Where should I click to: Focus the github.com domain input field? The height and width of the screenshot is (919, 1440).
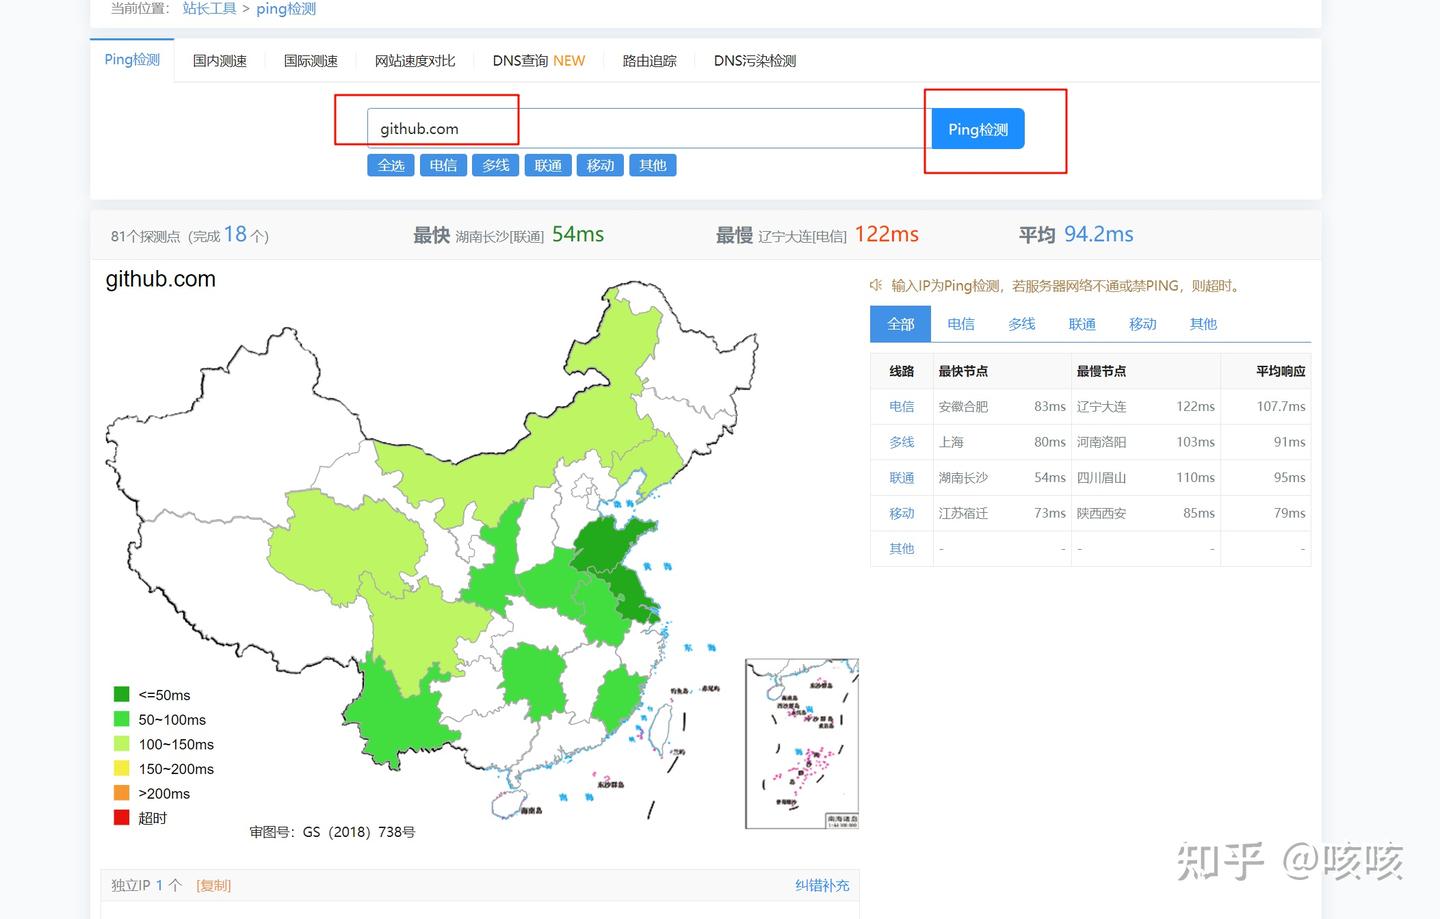click(649, 128)
